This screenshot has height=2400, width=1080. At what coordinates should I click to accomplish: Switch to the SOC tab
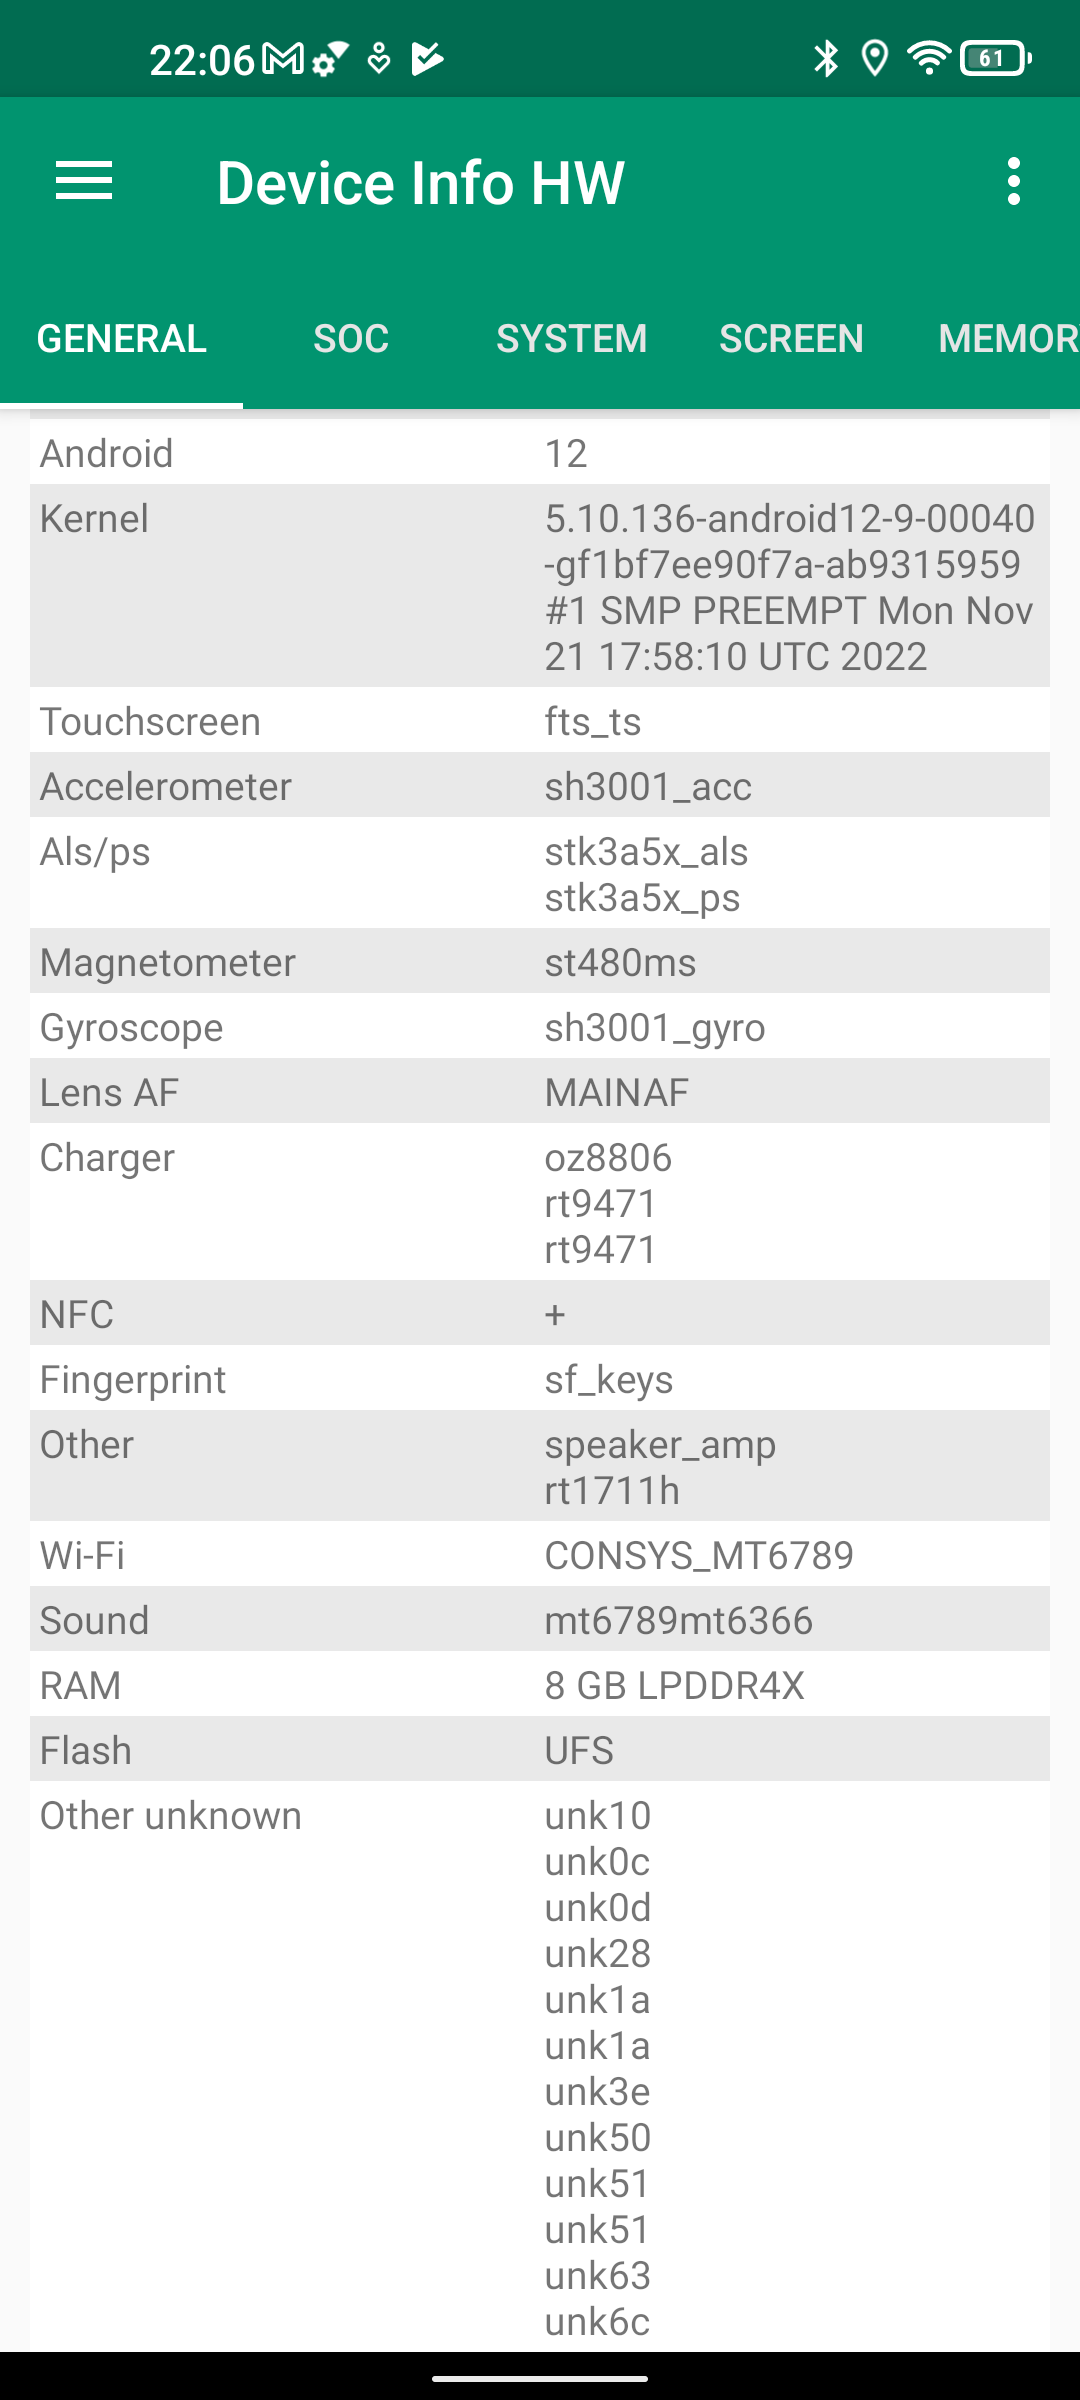coord(351,339)
